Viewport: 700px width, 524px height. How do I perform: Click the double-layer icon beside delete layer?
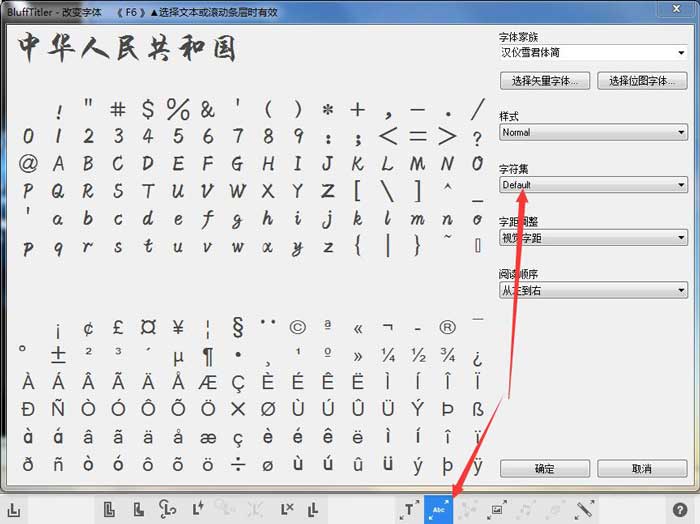(x=312, y=509)
